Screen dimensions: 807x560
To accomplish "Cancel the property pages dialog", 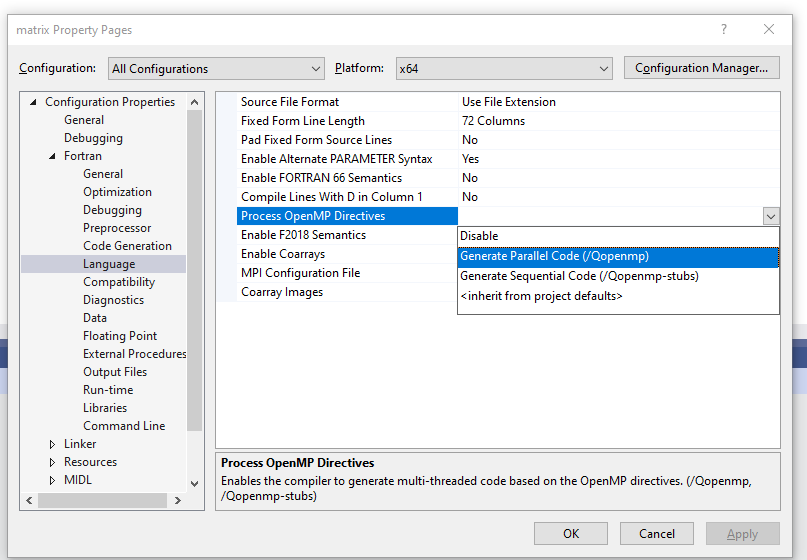I will coord(657,534).
